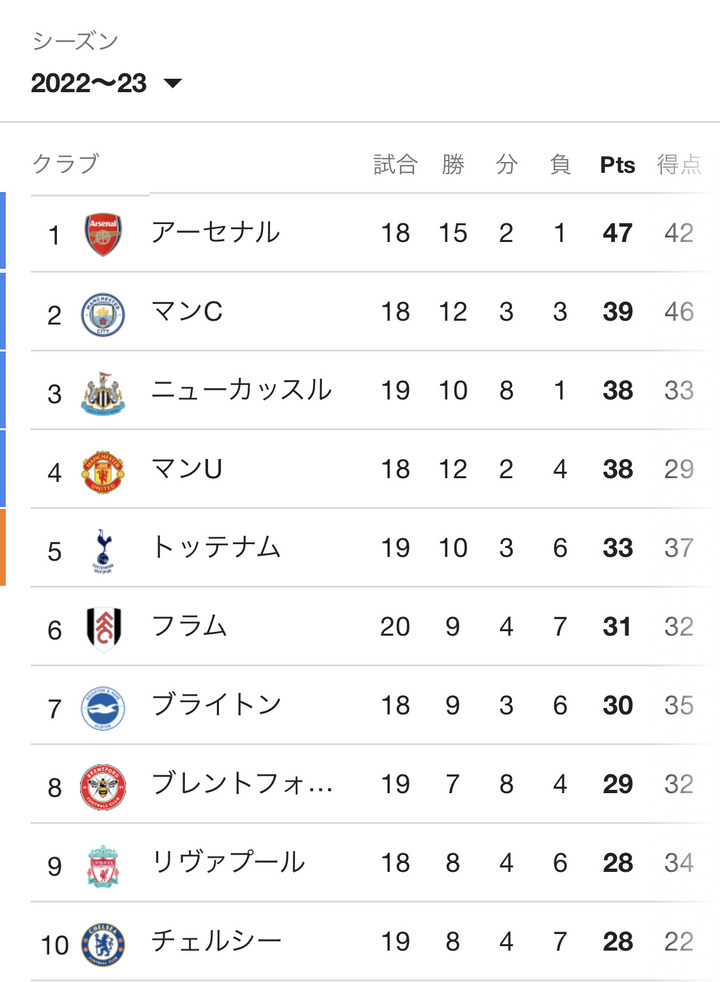Click the Tottenham crest icon

tap(103, 550)
